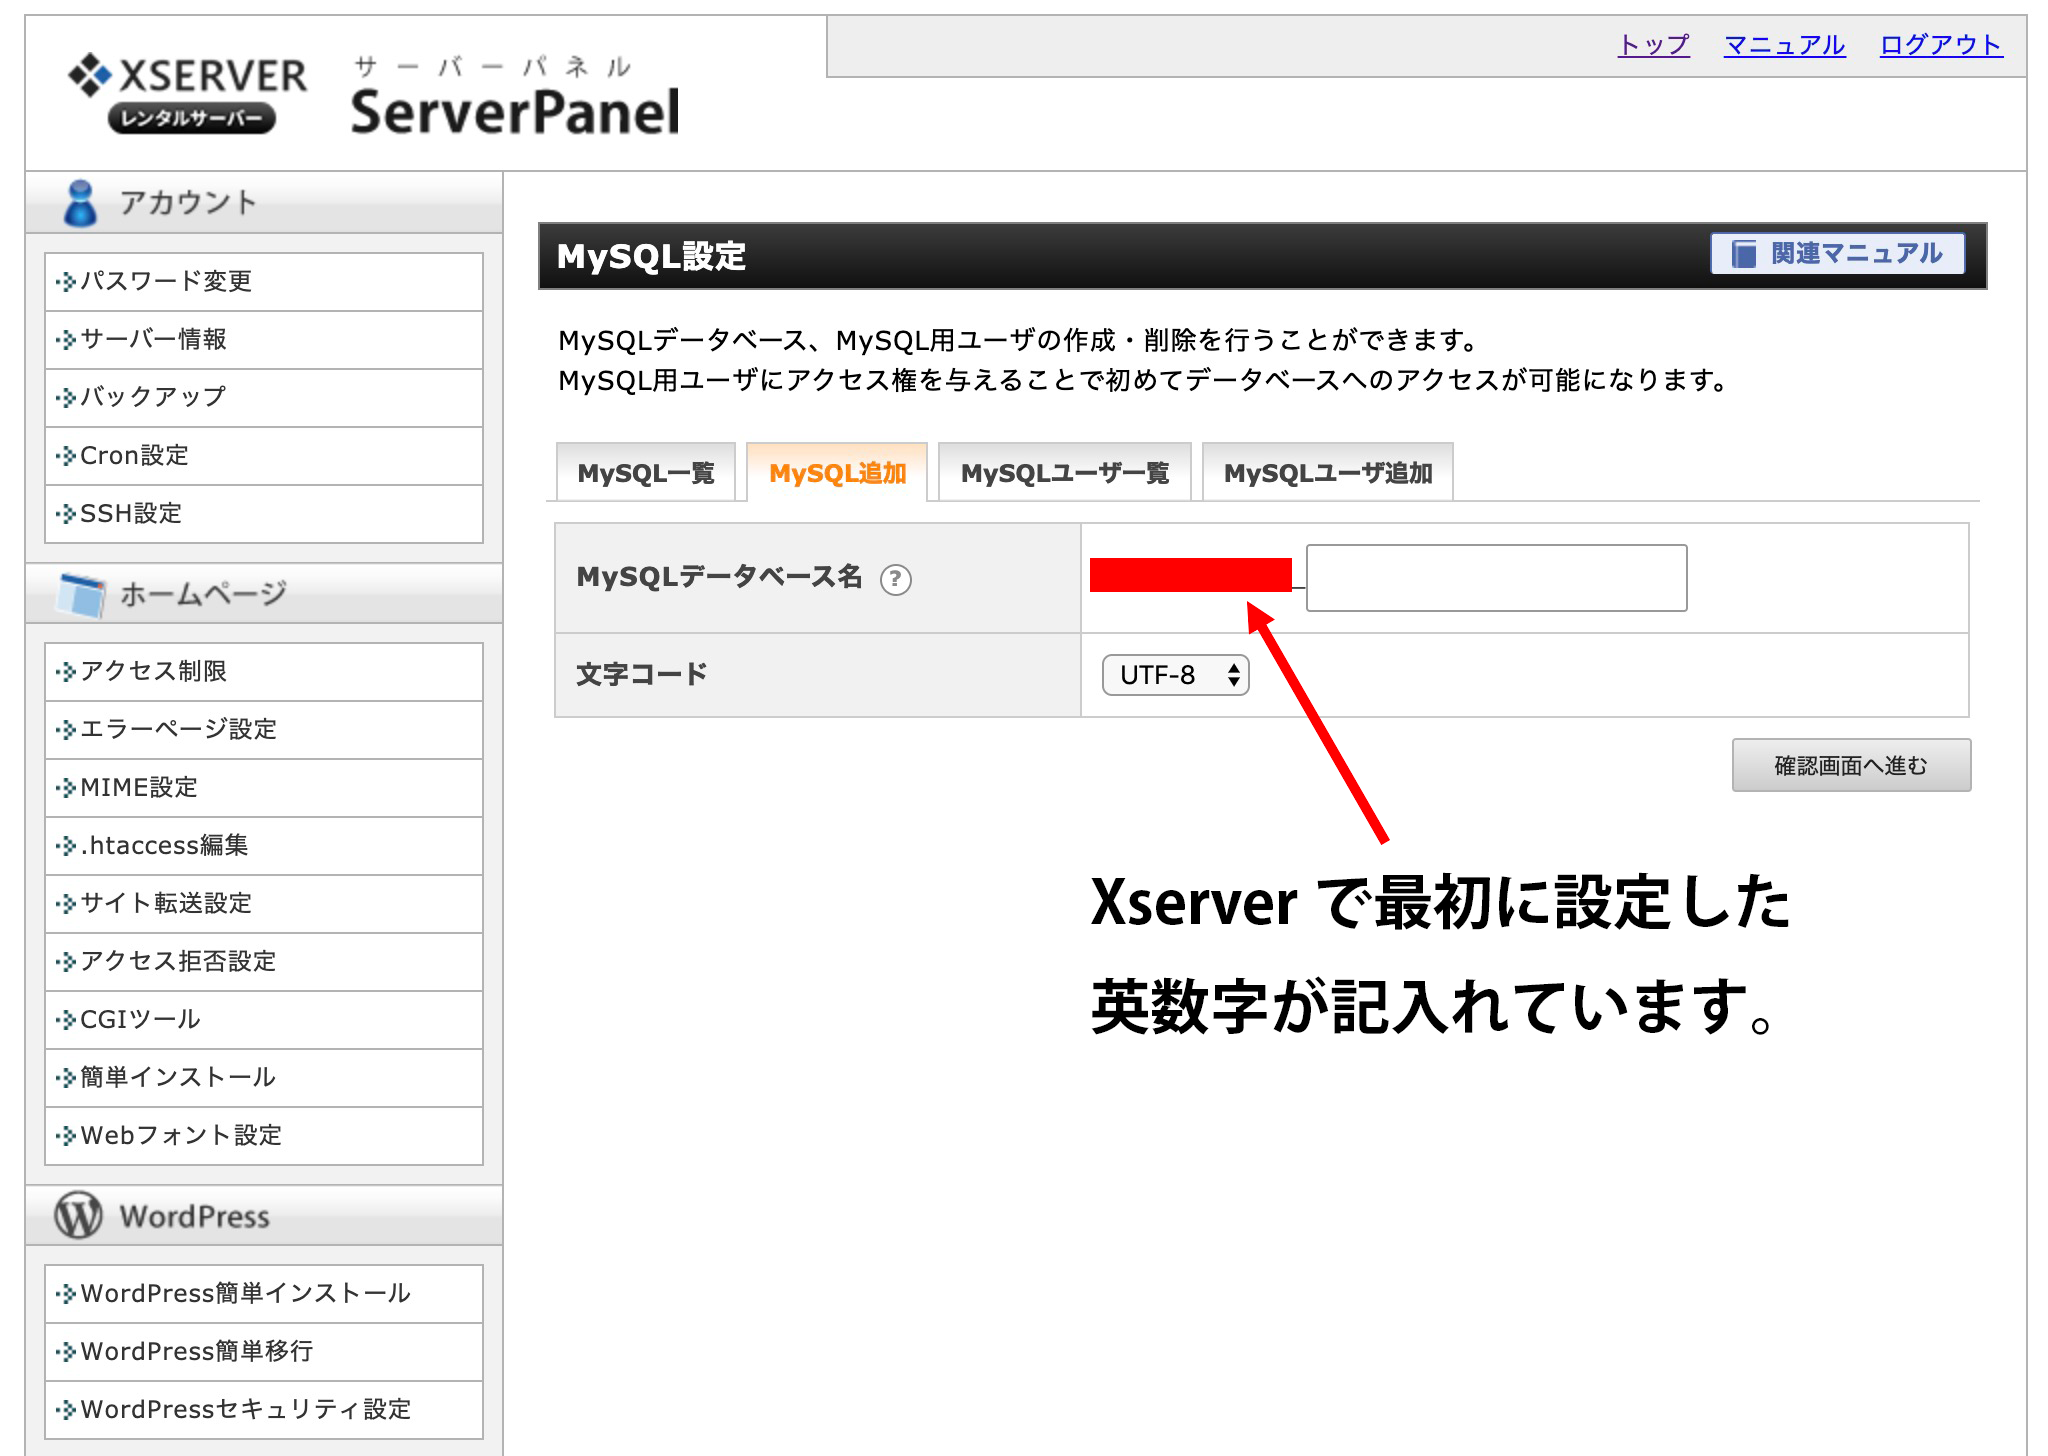Click the stepper arrows on the 文字コード selector
This screenshot has height=1456, width=2048.
point(1232,674)
